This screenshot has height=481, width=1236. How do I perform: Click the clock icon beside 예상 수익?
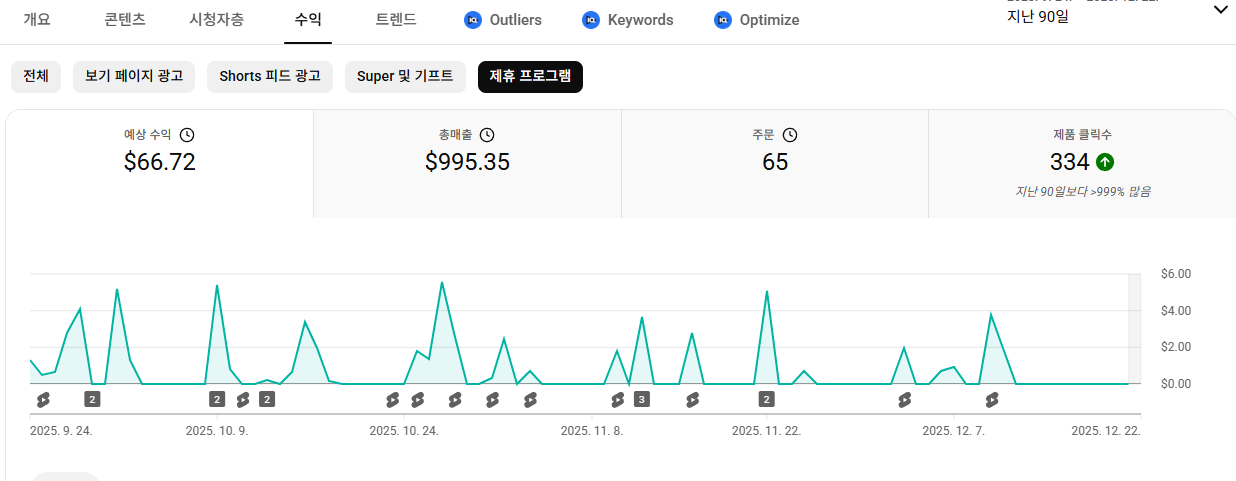(x=187, y=135)
